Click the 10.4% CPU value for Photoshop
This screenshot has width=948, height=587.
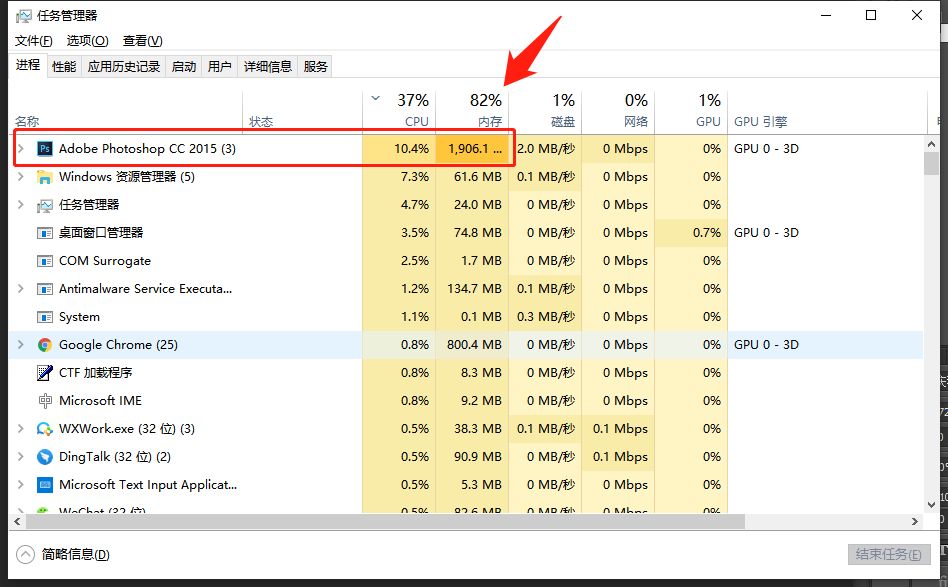pyautogui.click(x=411, y=149)
